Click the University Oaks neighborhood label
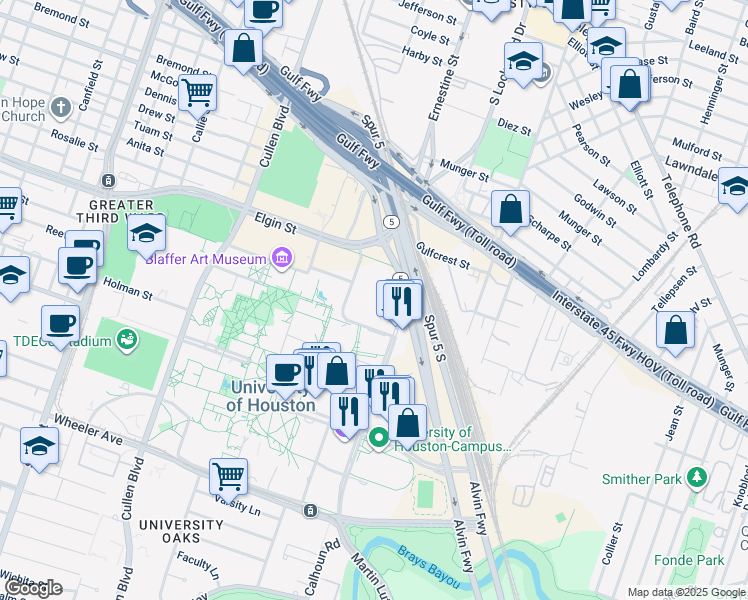Viewport: 748px width, 600px height. [180, 532]
